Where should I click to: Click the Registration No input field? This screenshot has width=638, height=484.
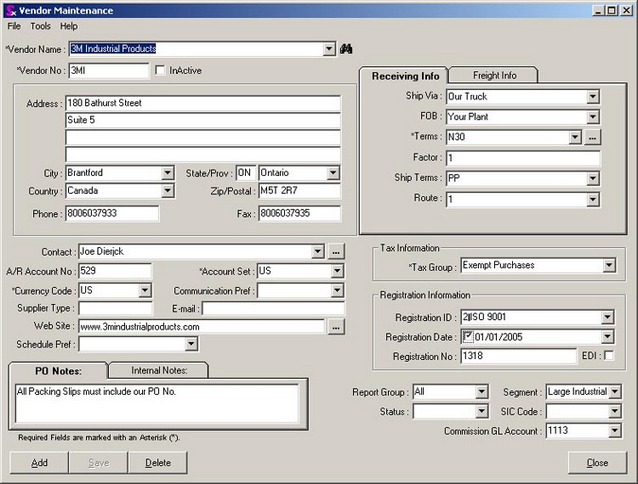[518, 356]
